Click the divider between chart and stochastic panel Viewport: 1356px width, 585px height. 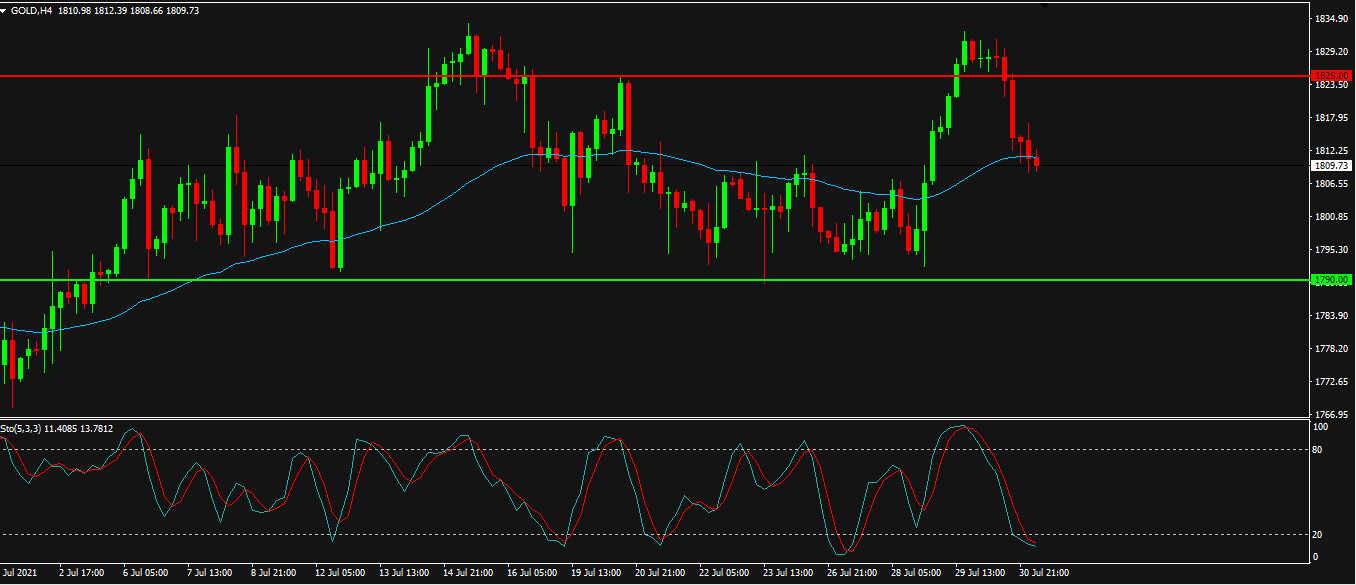coord(654,418)
